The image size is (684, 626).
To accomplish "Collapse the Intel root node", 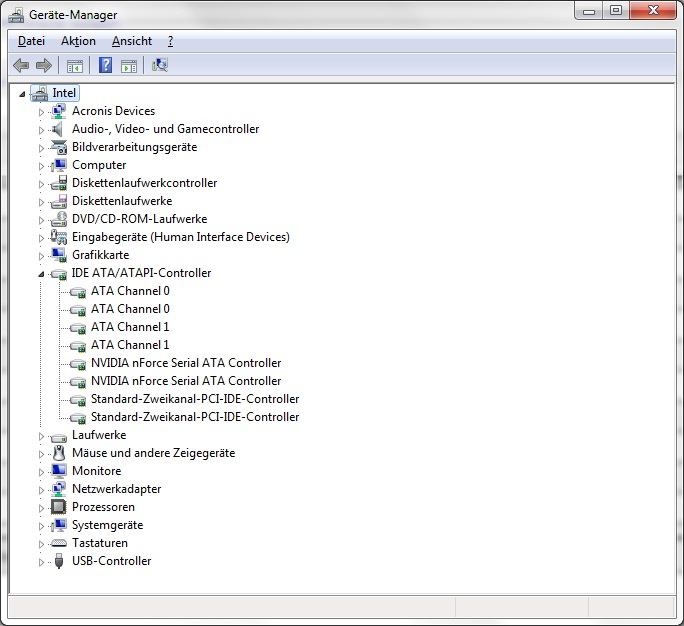I will [22, 94].
